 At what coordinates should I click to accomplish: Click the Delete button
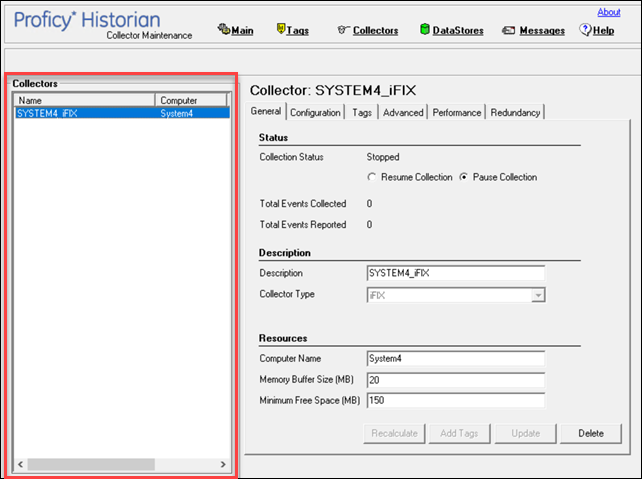click(591, 434)
